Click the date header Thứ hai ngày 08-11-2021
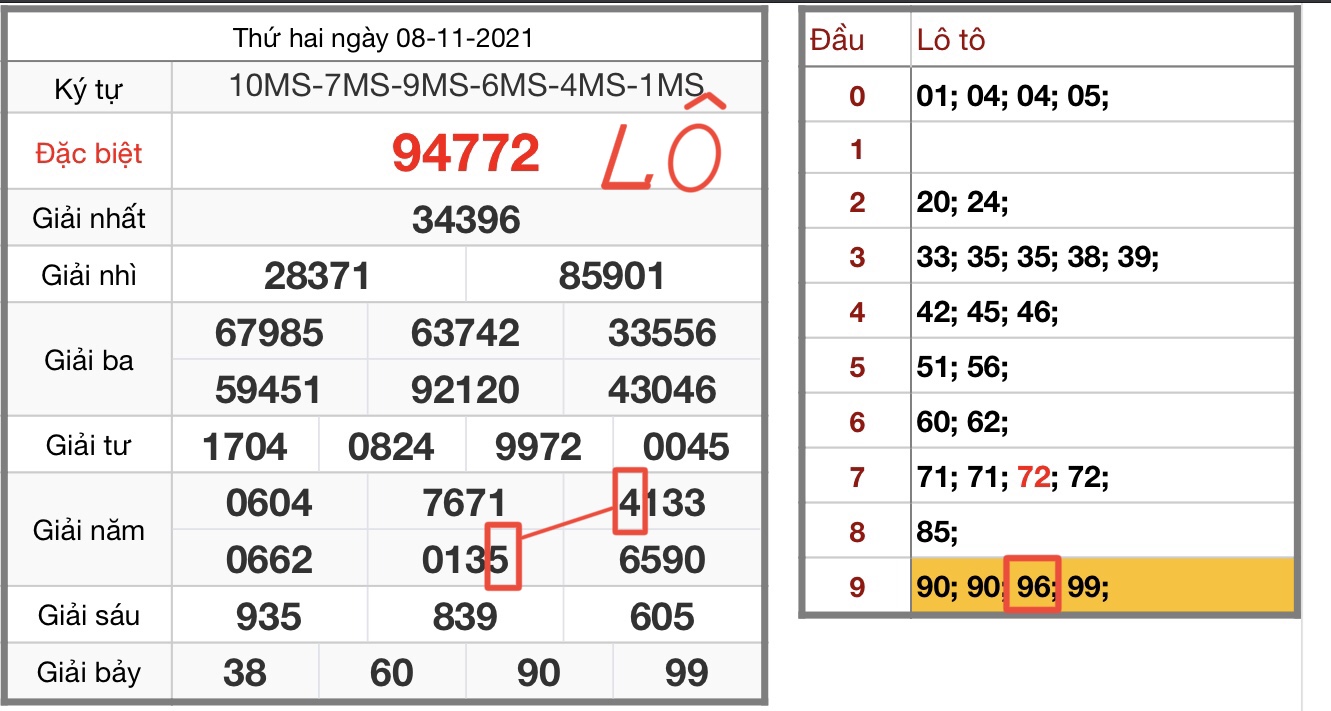 point(383,38)
